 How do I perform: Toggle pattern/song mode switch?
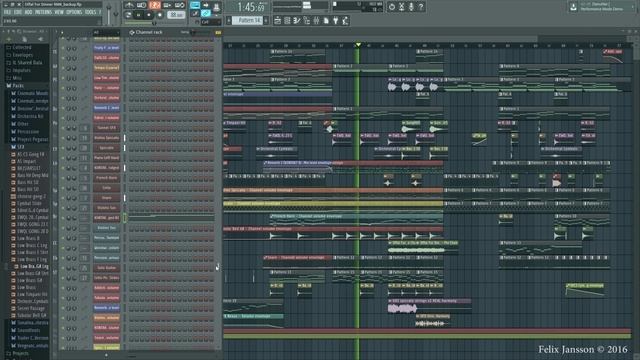[x=128, y=15]
